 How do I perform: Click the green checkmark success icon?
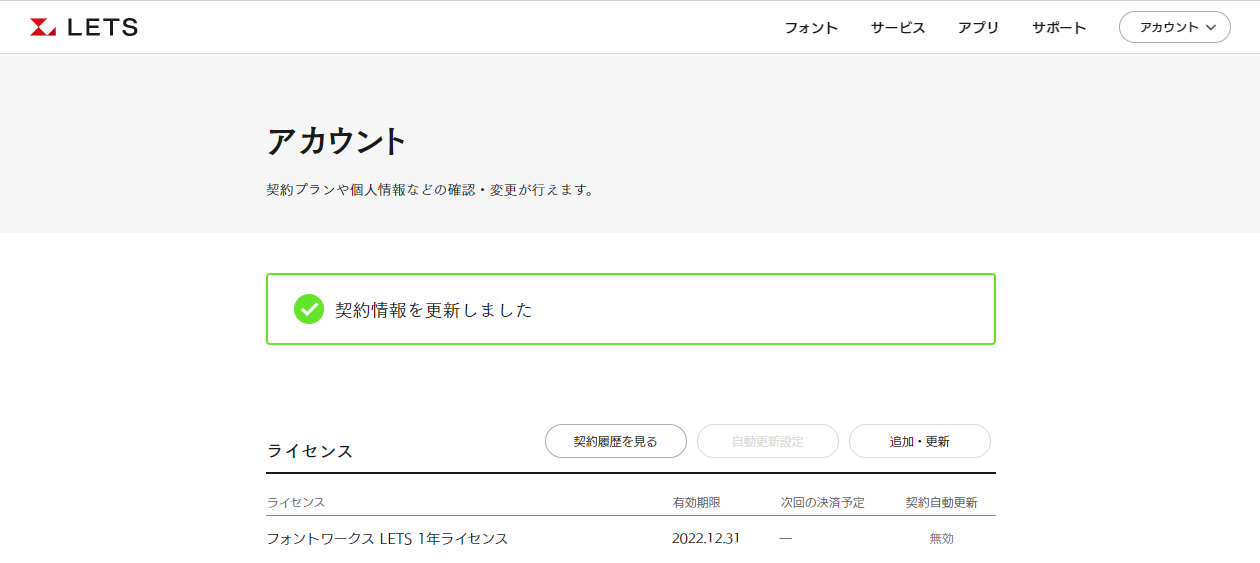pyautogui.click(x=309, y=309)
